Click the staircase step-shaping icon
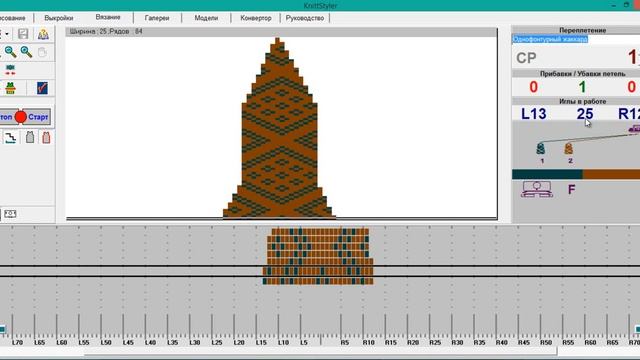The width and height of the screenshot is (640, 360). (11, 138)
